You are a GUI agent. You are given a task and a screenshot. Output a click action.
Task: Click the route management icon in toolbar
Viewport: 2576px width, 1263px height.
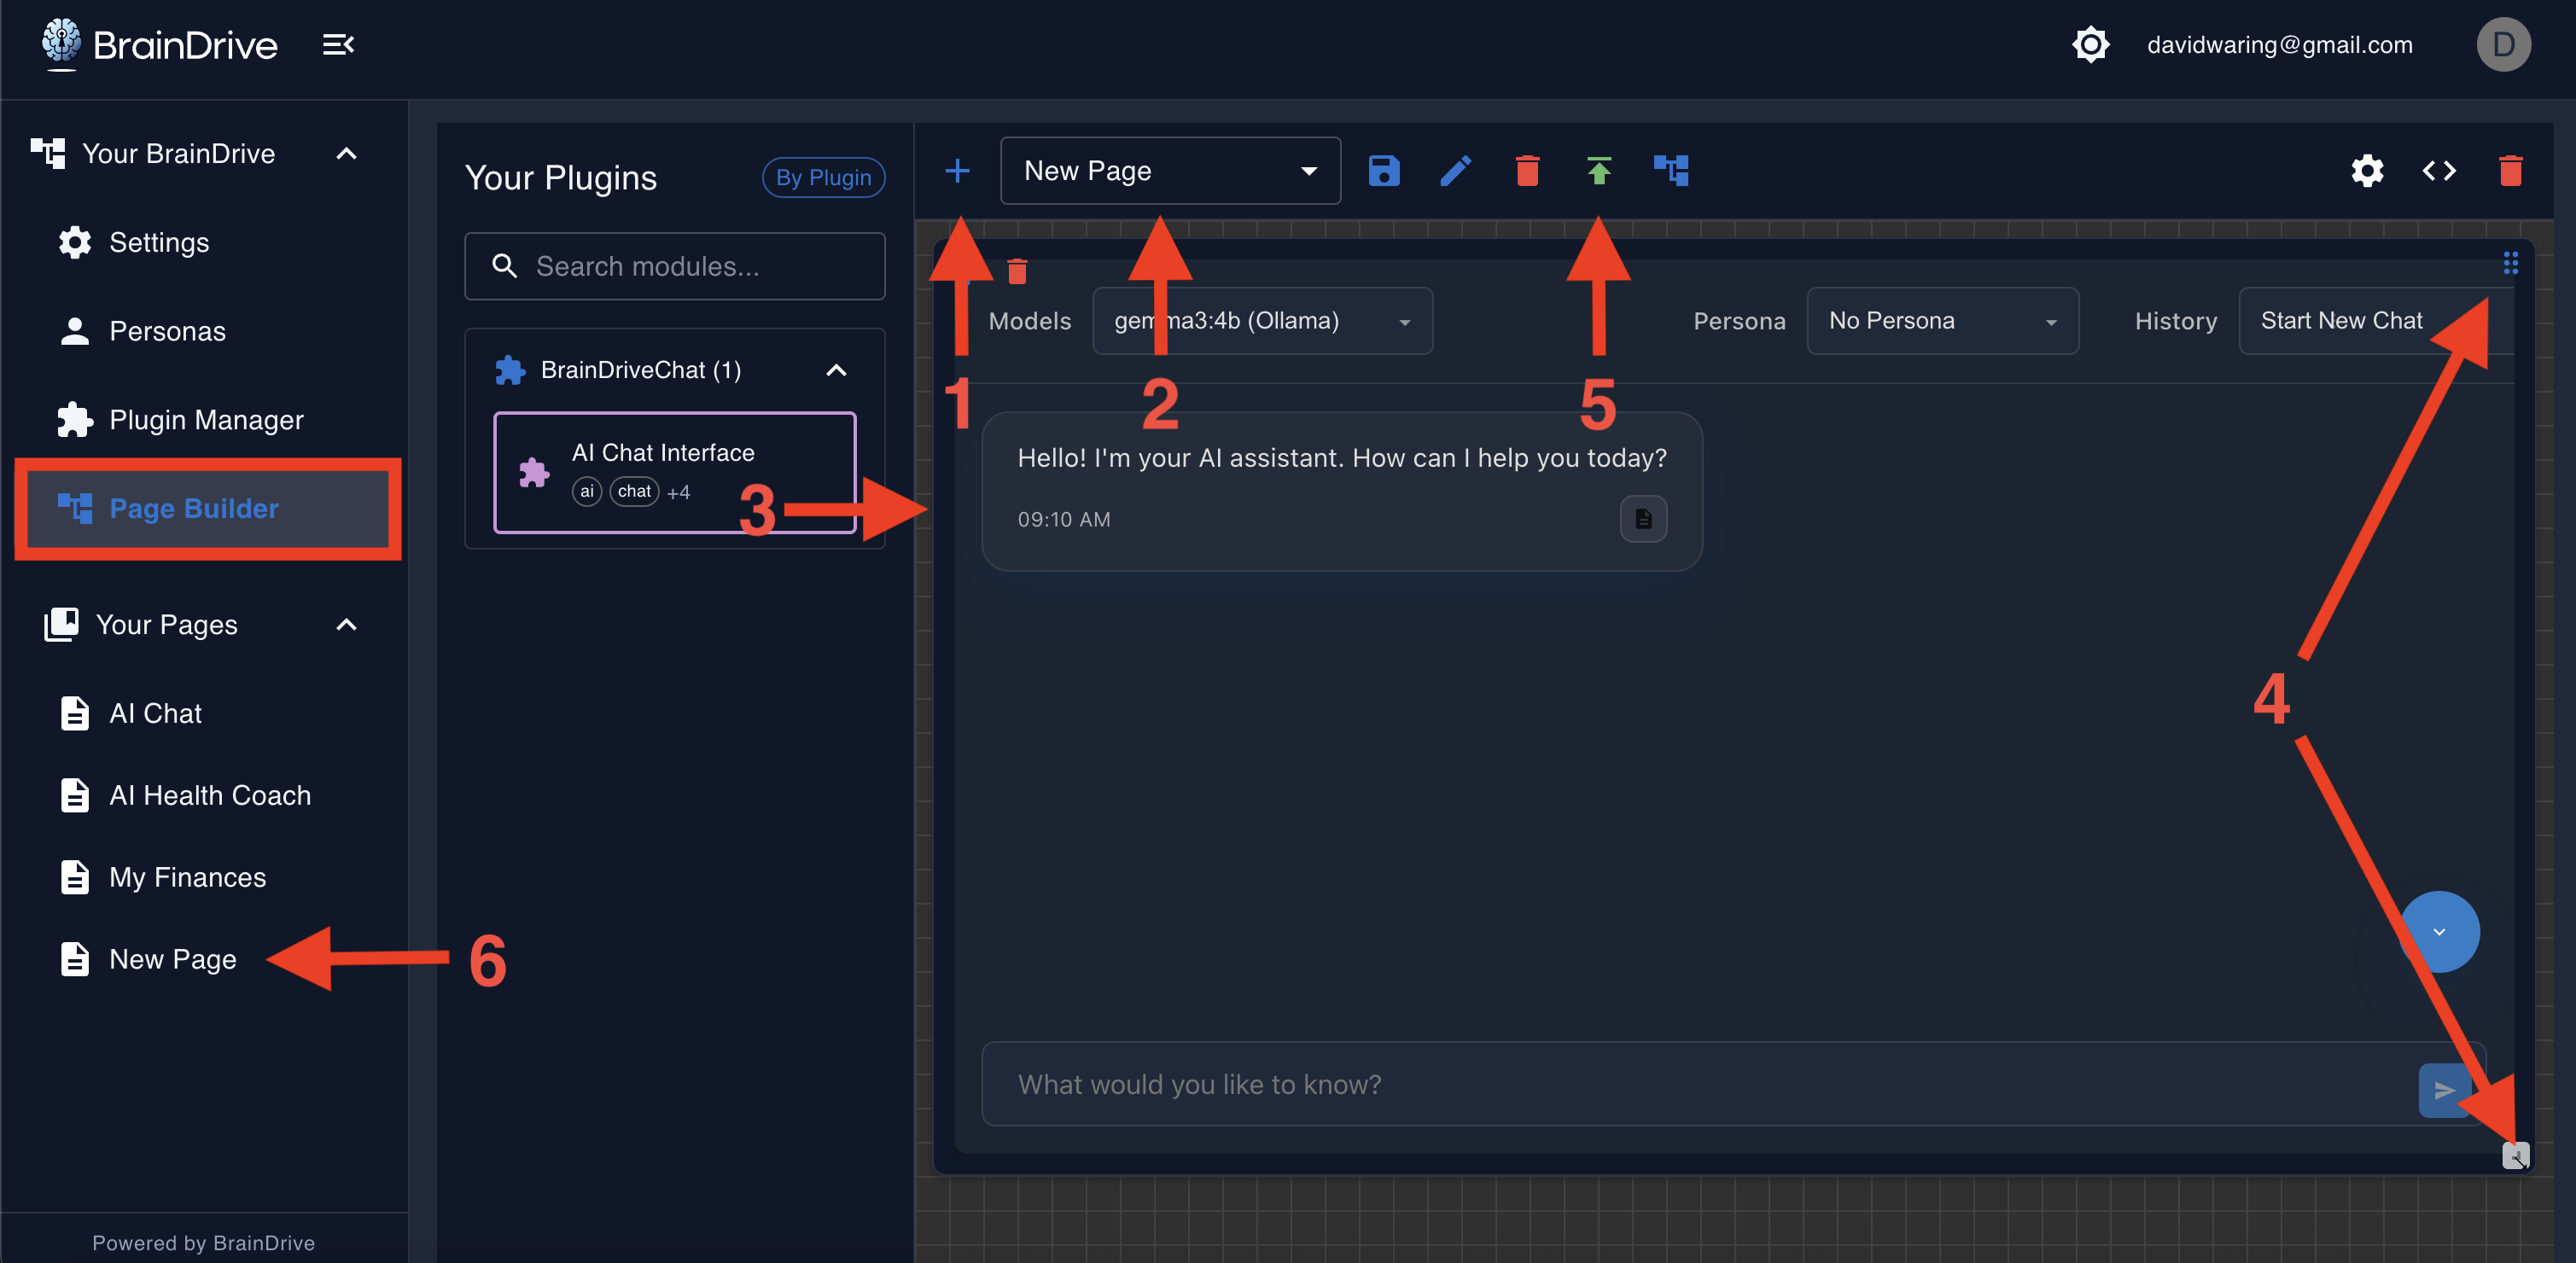click(x=1670, y=171)
